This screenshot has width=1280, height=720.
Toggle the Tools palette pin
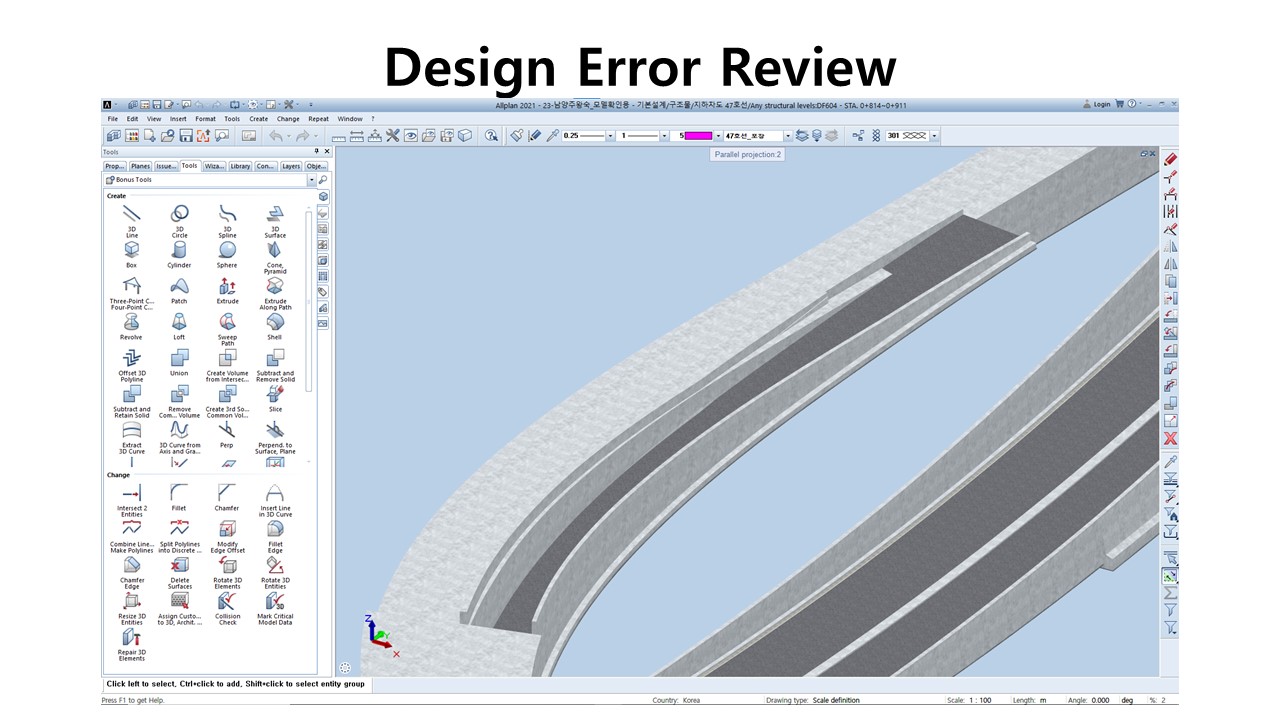[x=317, y=152]
